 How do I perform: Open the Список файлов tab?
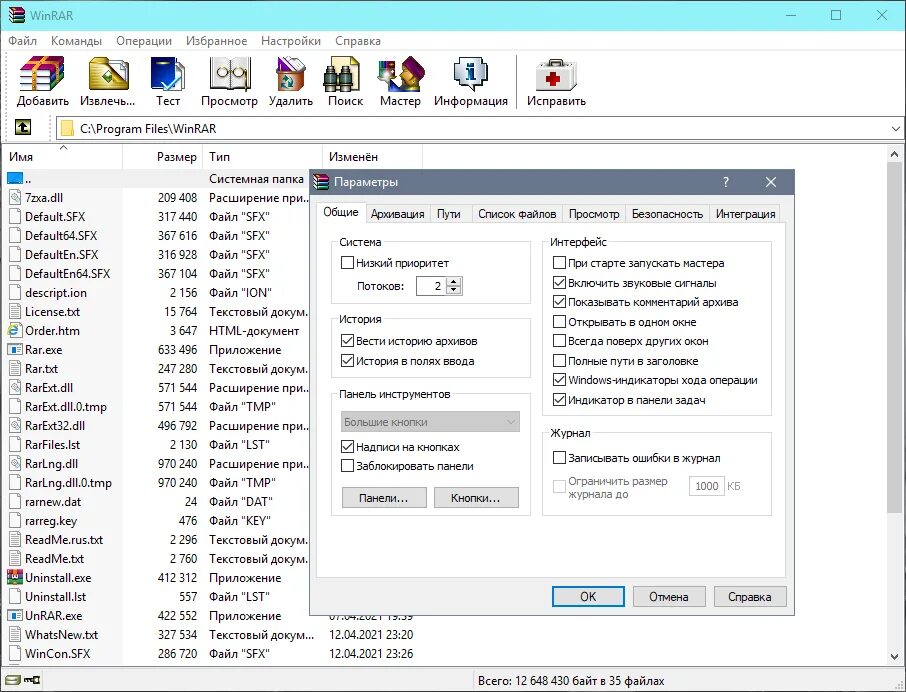517,214
